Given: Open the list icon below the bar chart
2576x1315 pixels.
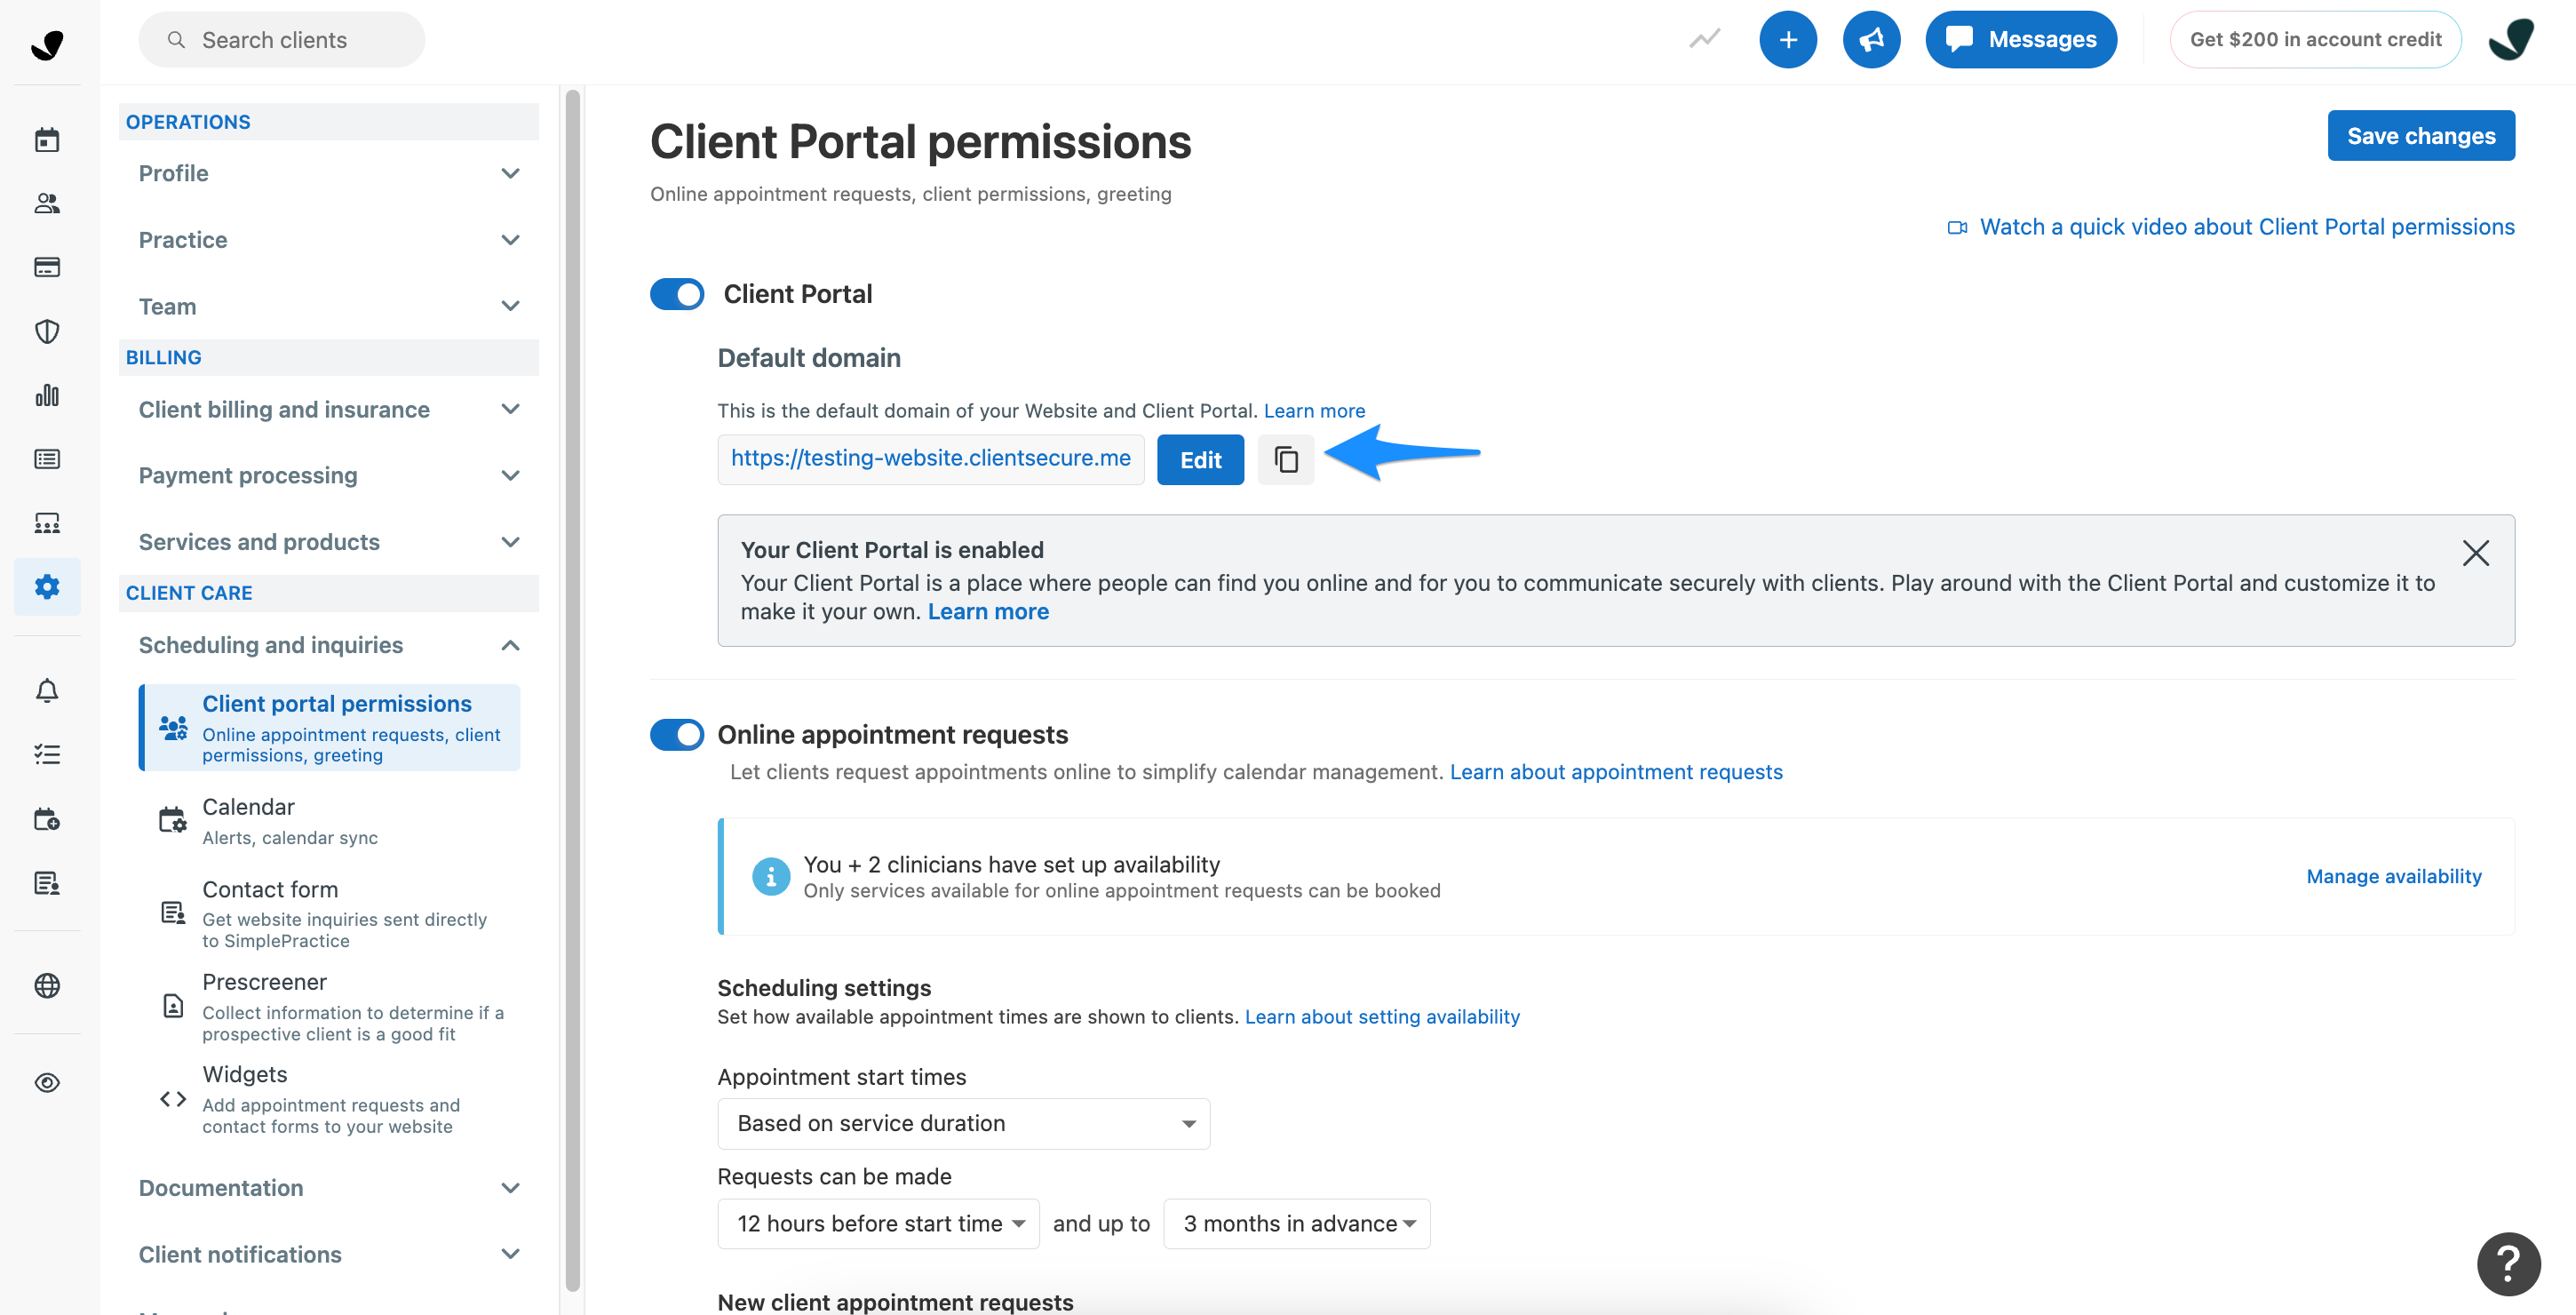Looking at the screenshot, I should pos(47,459).
